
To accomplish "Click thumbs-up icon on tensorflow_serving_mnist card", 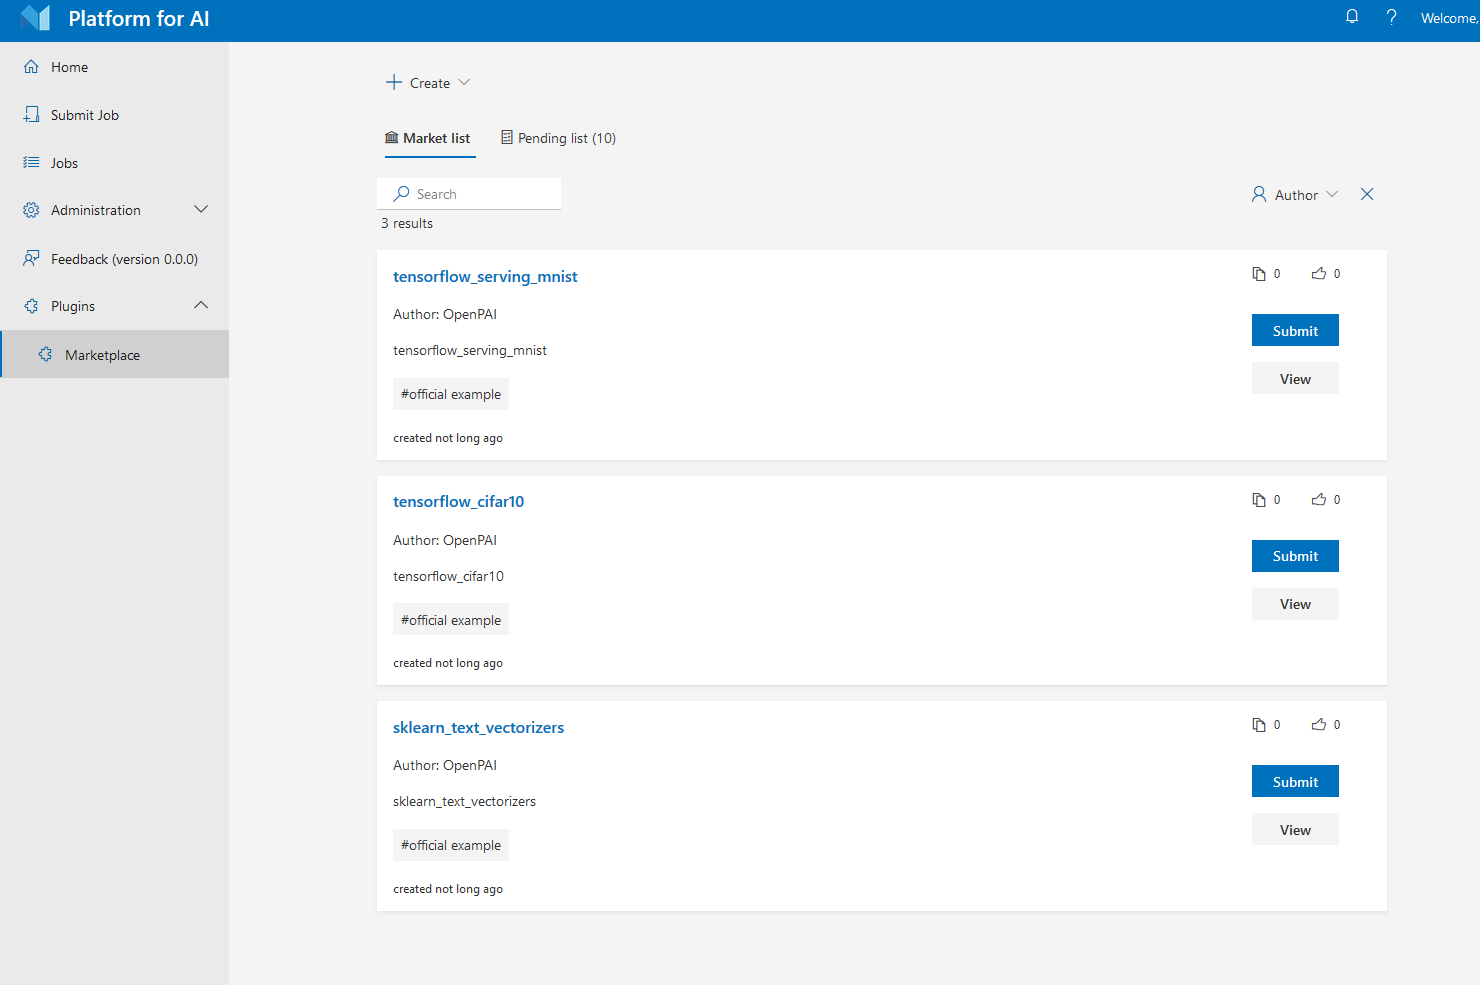I will coord(1319,273).
